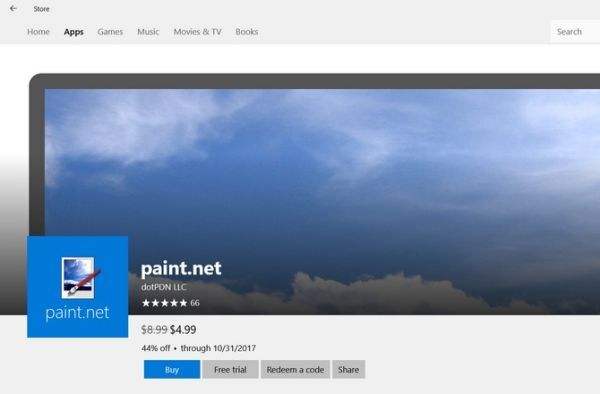Click the paint.net app title
Viewport: 600px width, 394px height.
click(x=181, y=268)
